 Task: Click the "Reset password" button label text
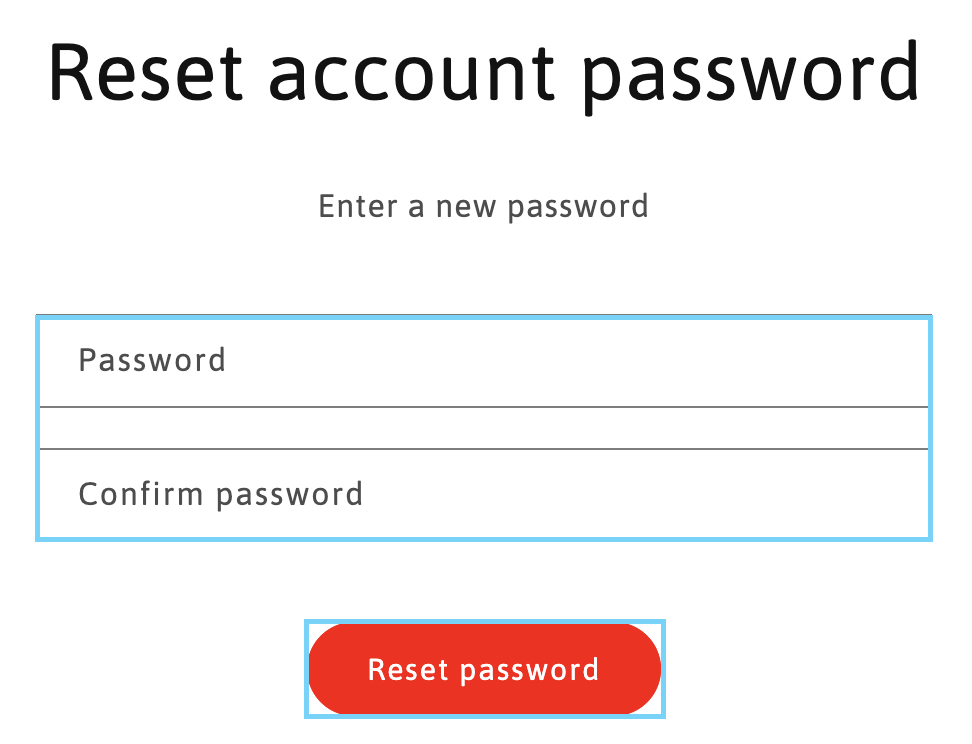coord(484,670)
